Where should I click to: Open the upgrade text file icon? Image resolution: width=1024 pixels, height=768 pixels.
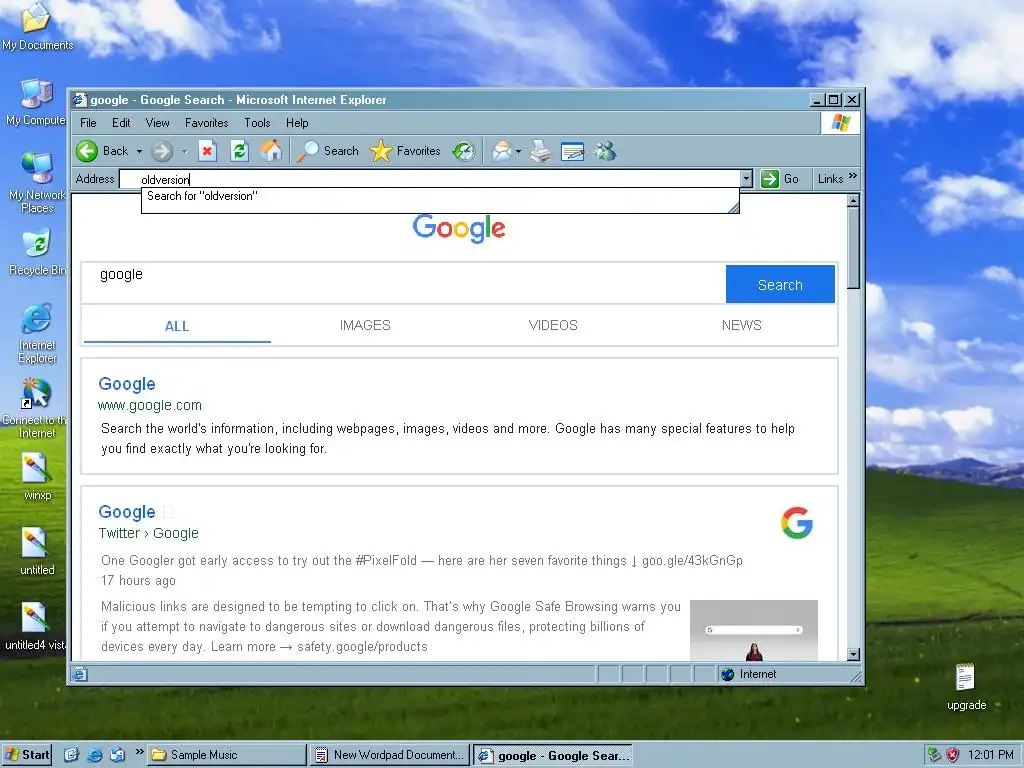coord(966,687)
